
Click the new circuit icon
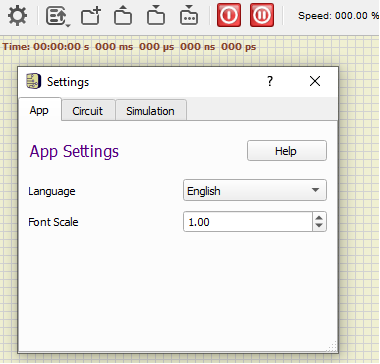[91, 16]
